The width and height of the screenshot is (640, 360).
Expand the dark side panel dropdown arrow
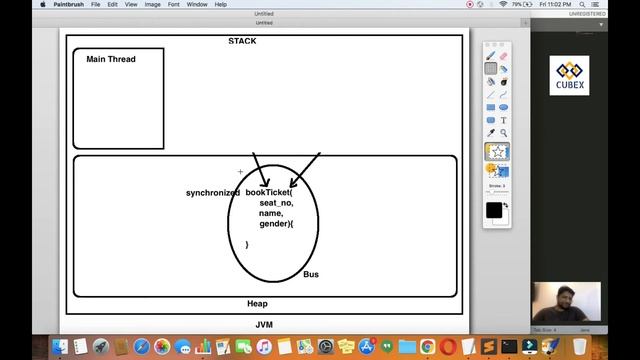click(x=601, y=24)
